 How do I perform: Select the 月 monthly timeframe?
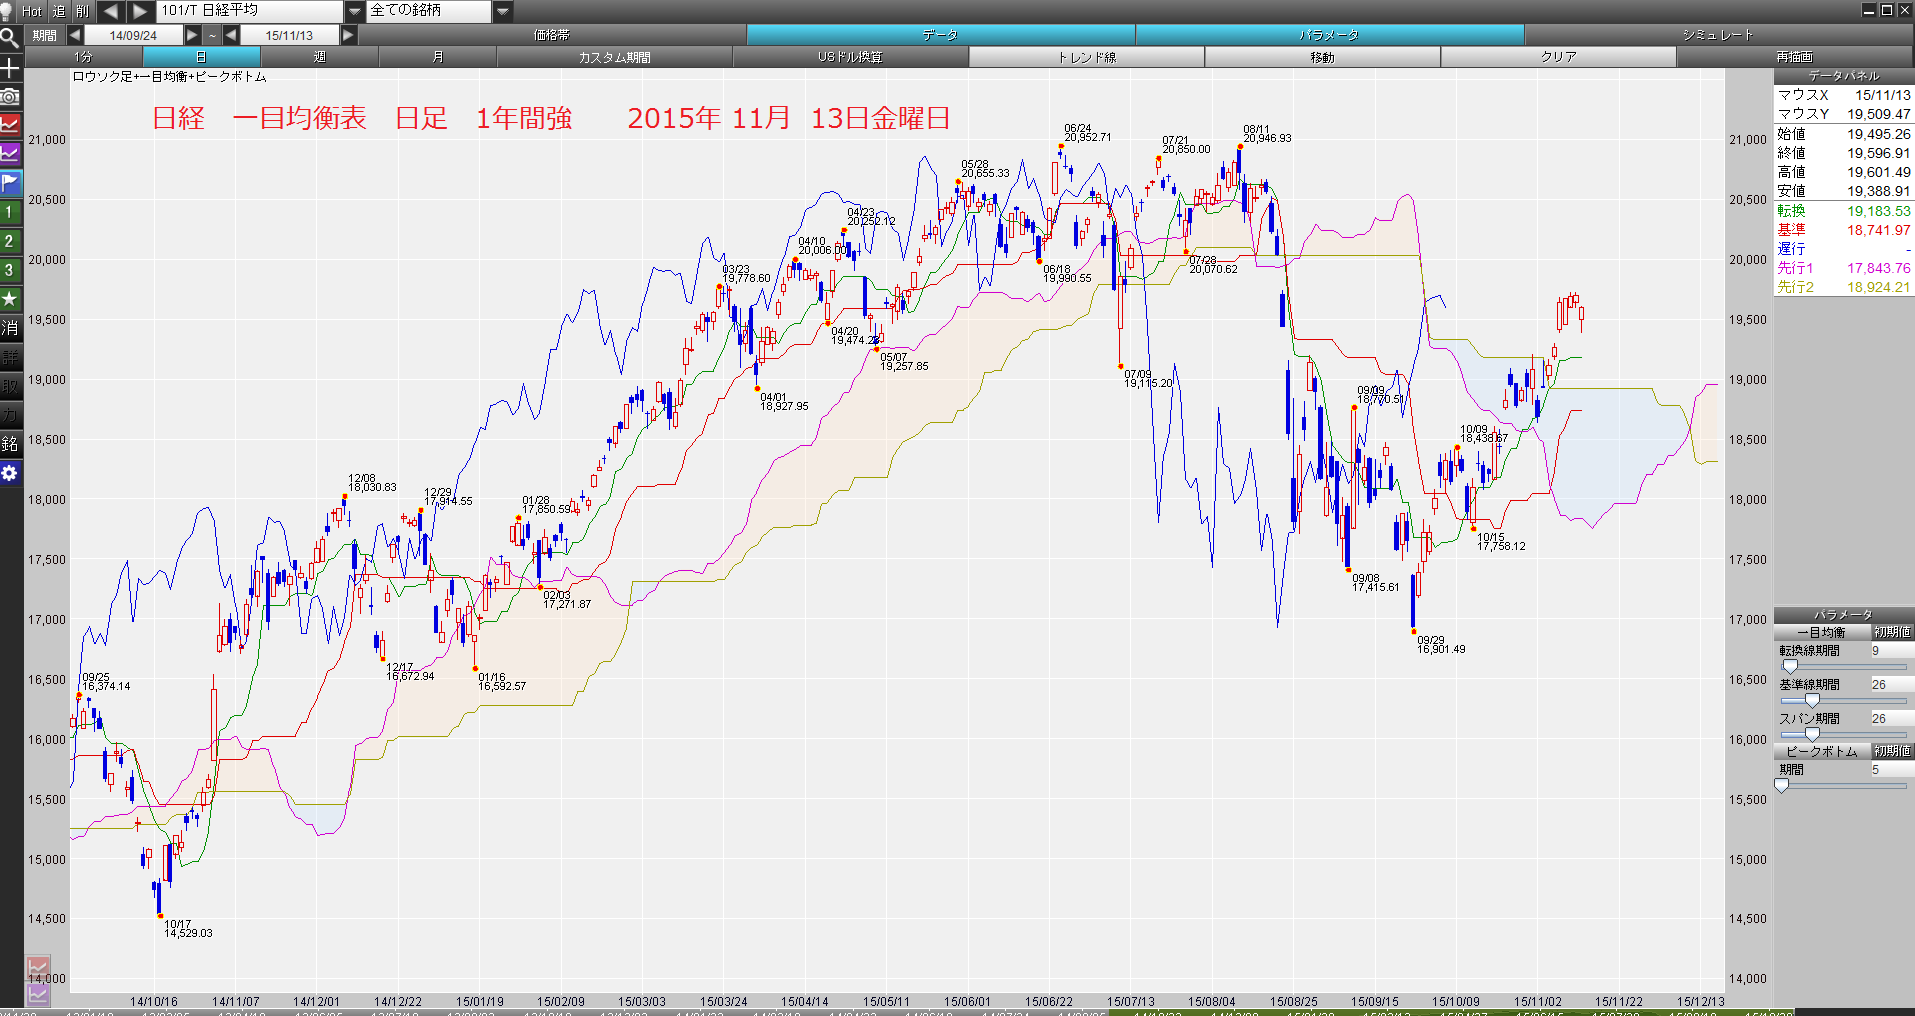[438, 57]
